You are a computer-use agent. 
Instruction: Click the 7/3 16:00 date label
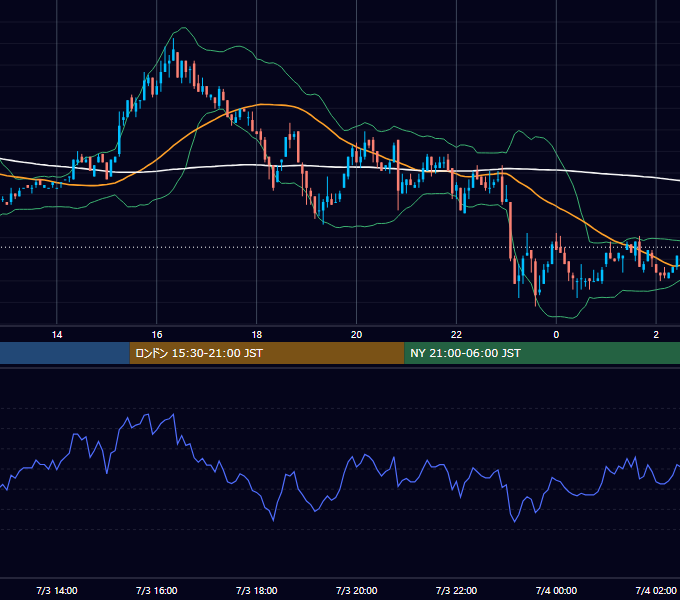[157, 590]
